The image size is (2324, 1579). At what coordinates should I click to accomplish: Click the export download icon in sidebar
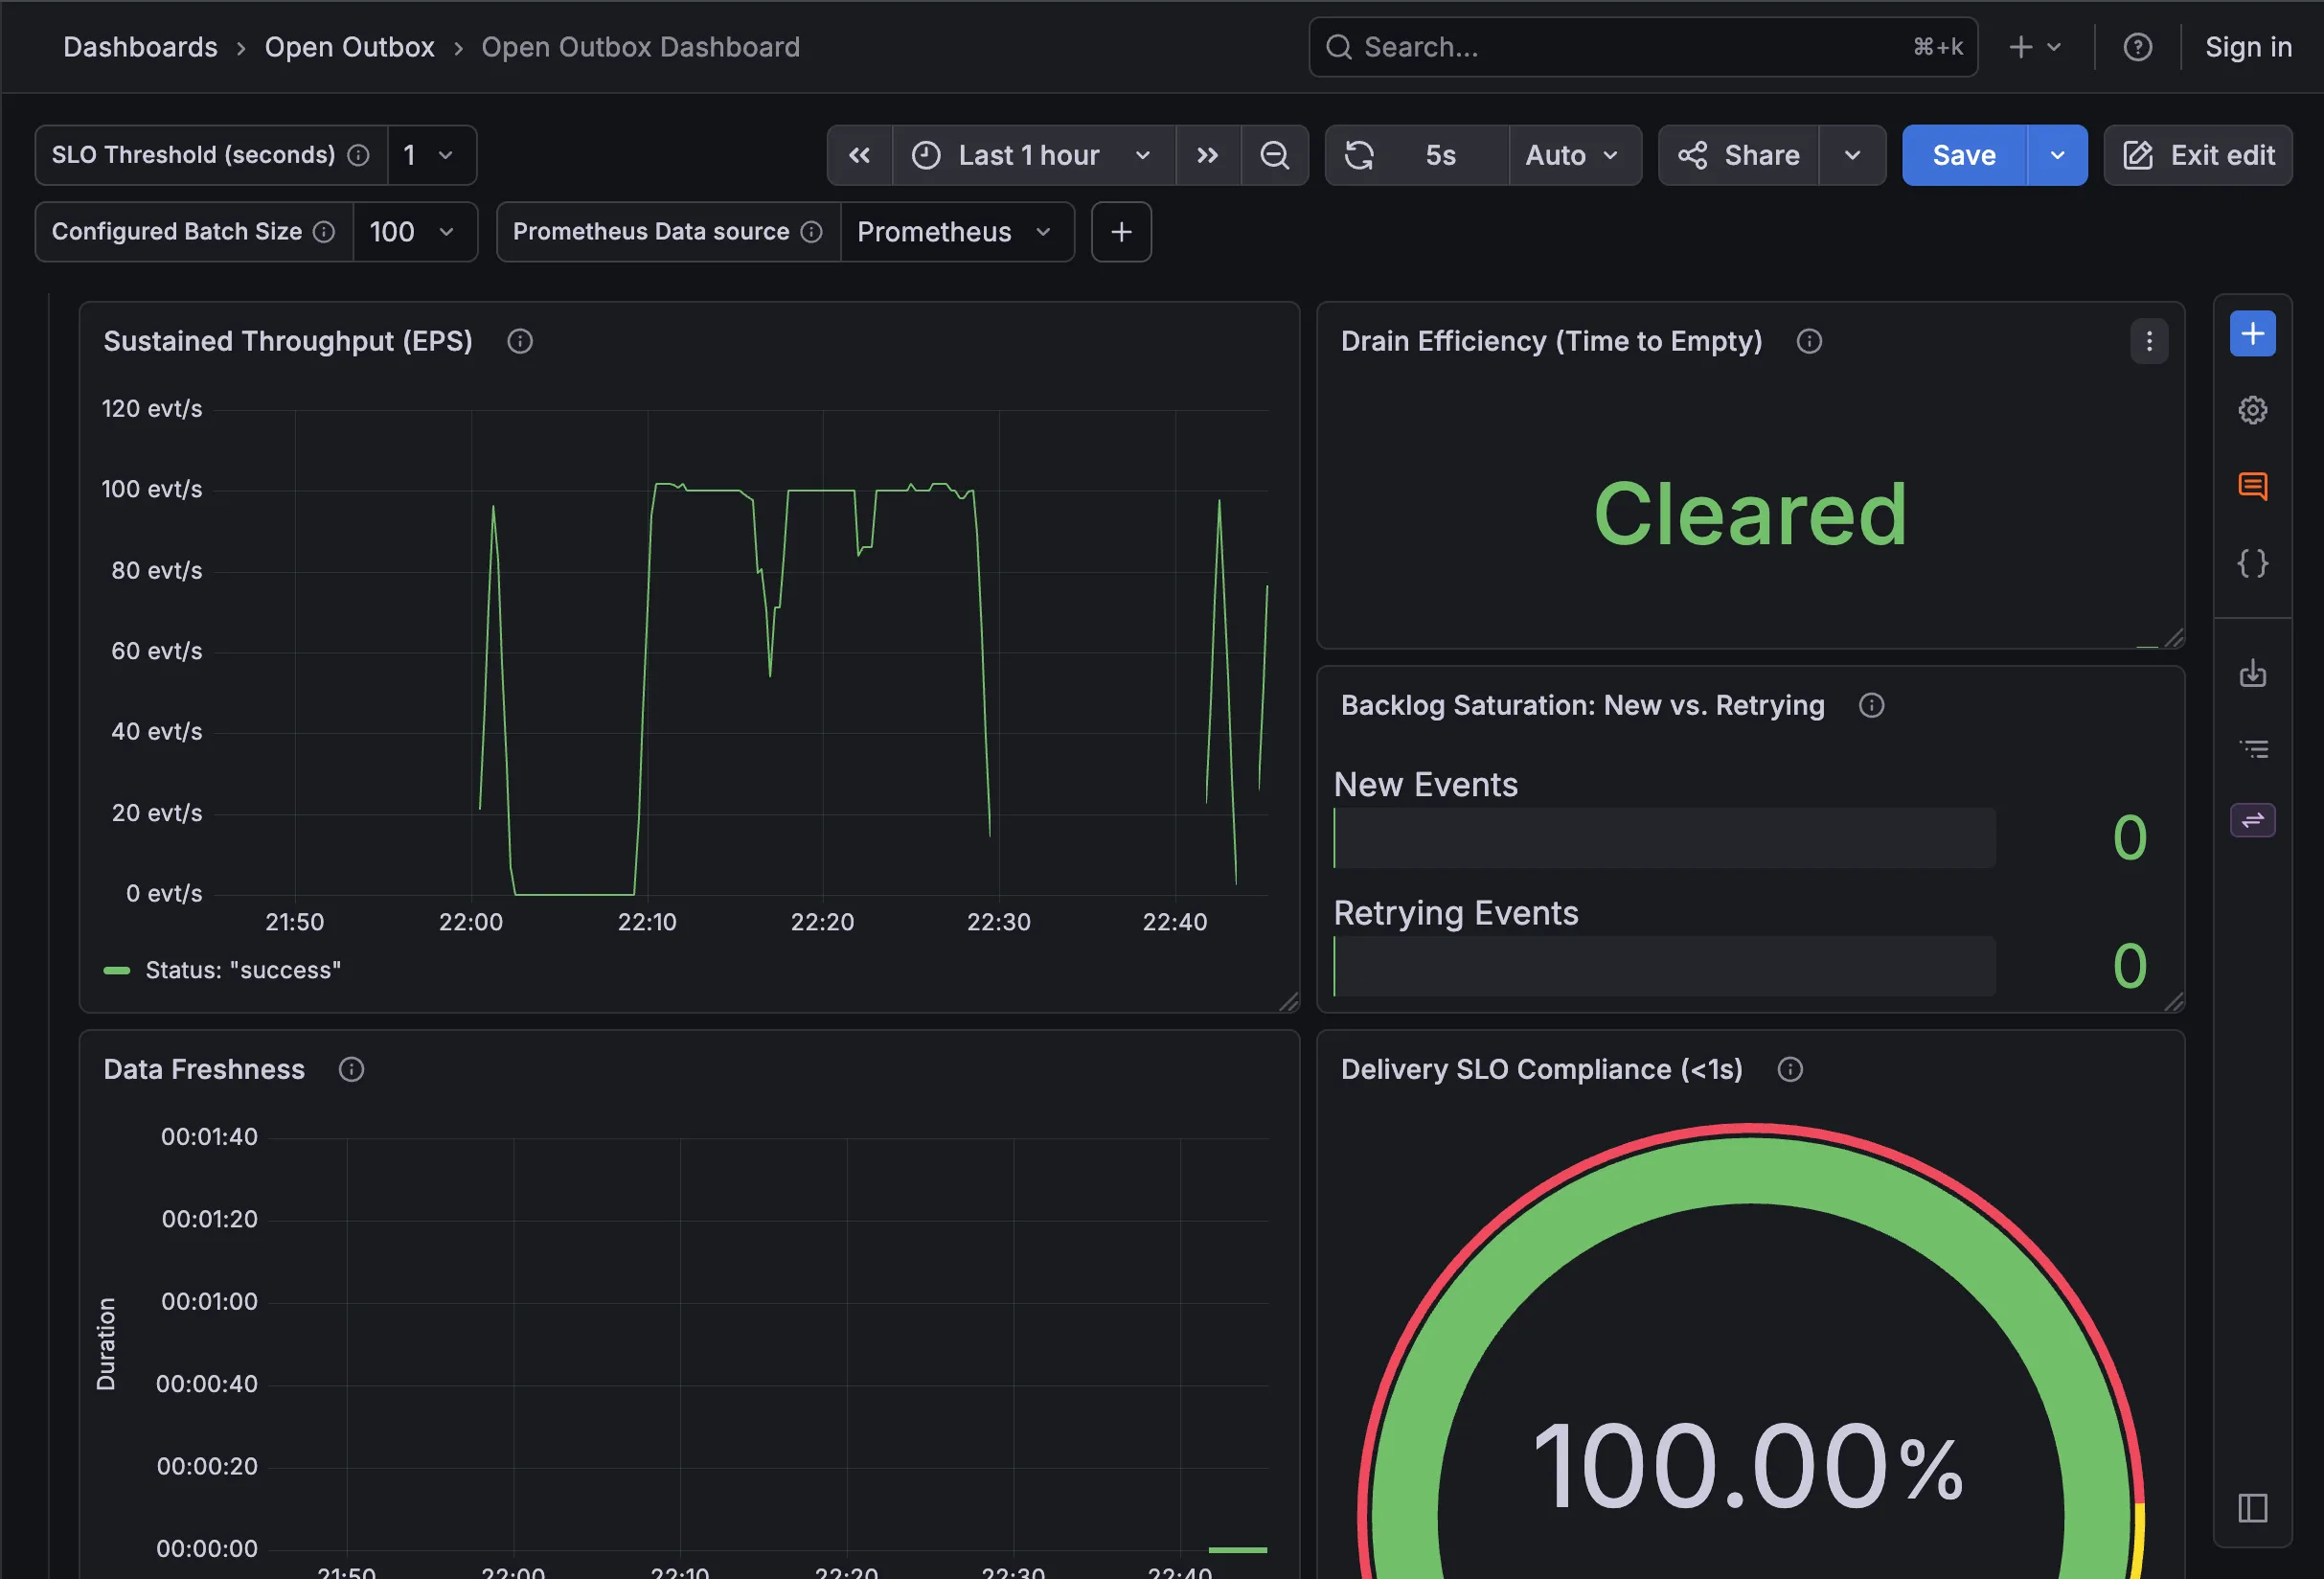coord(2253,673)
